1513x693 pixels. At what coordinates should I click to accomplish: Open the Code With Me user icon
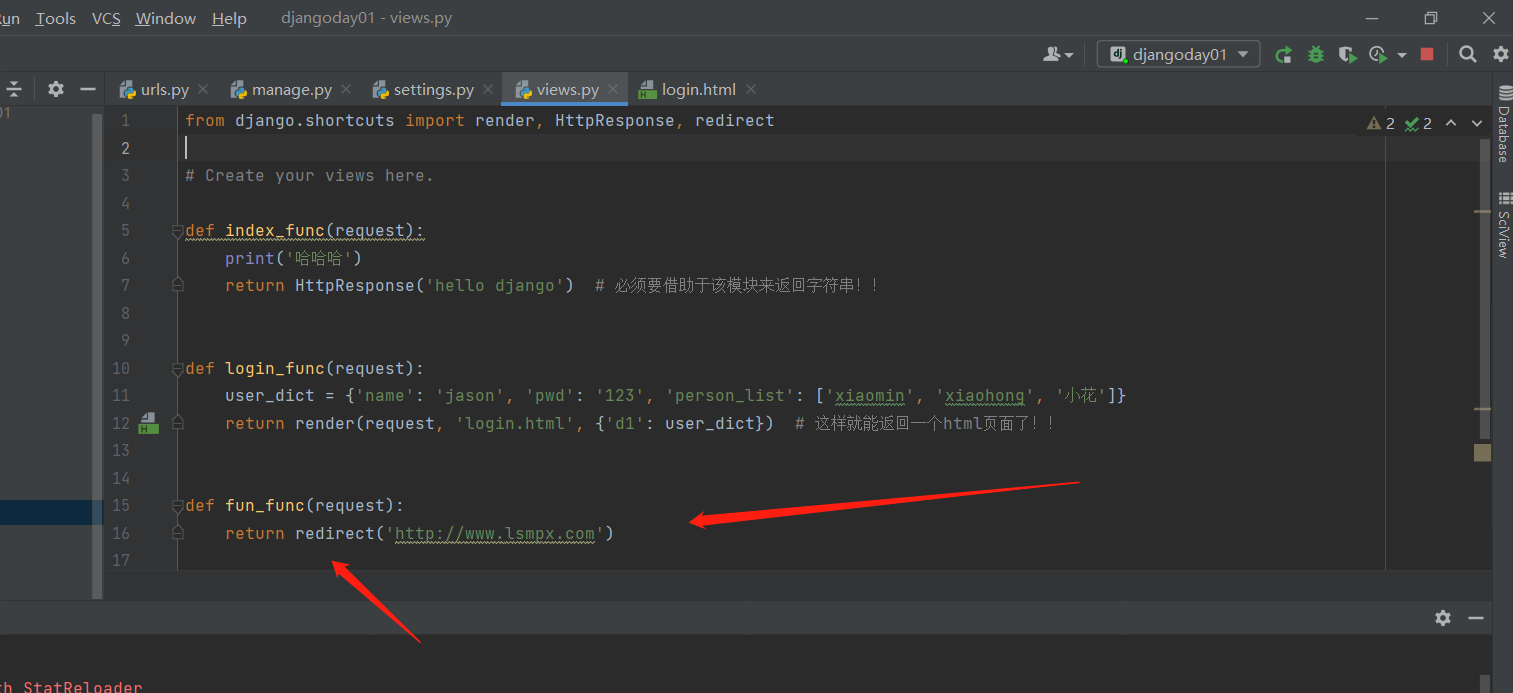point(1058,55)
